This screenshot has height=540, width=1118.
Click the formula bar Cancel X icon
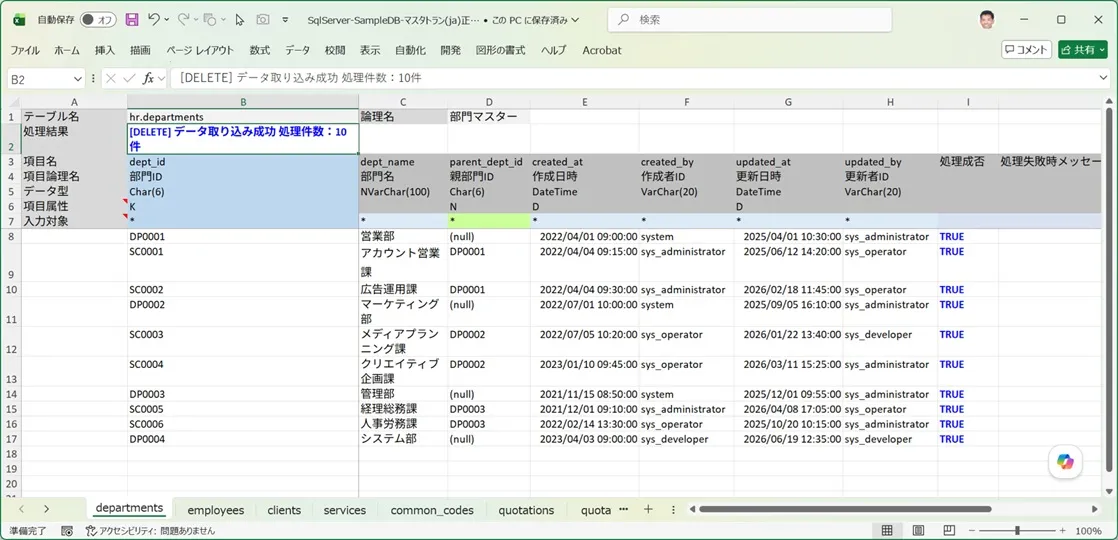tap(111, 78)
